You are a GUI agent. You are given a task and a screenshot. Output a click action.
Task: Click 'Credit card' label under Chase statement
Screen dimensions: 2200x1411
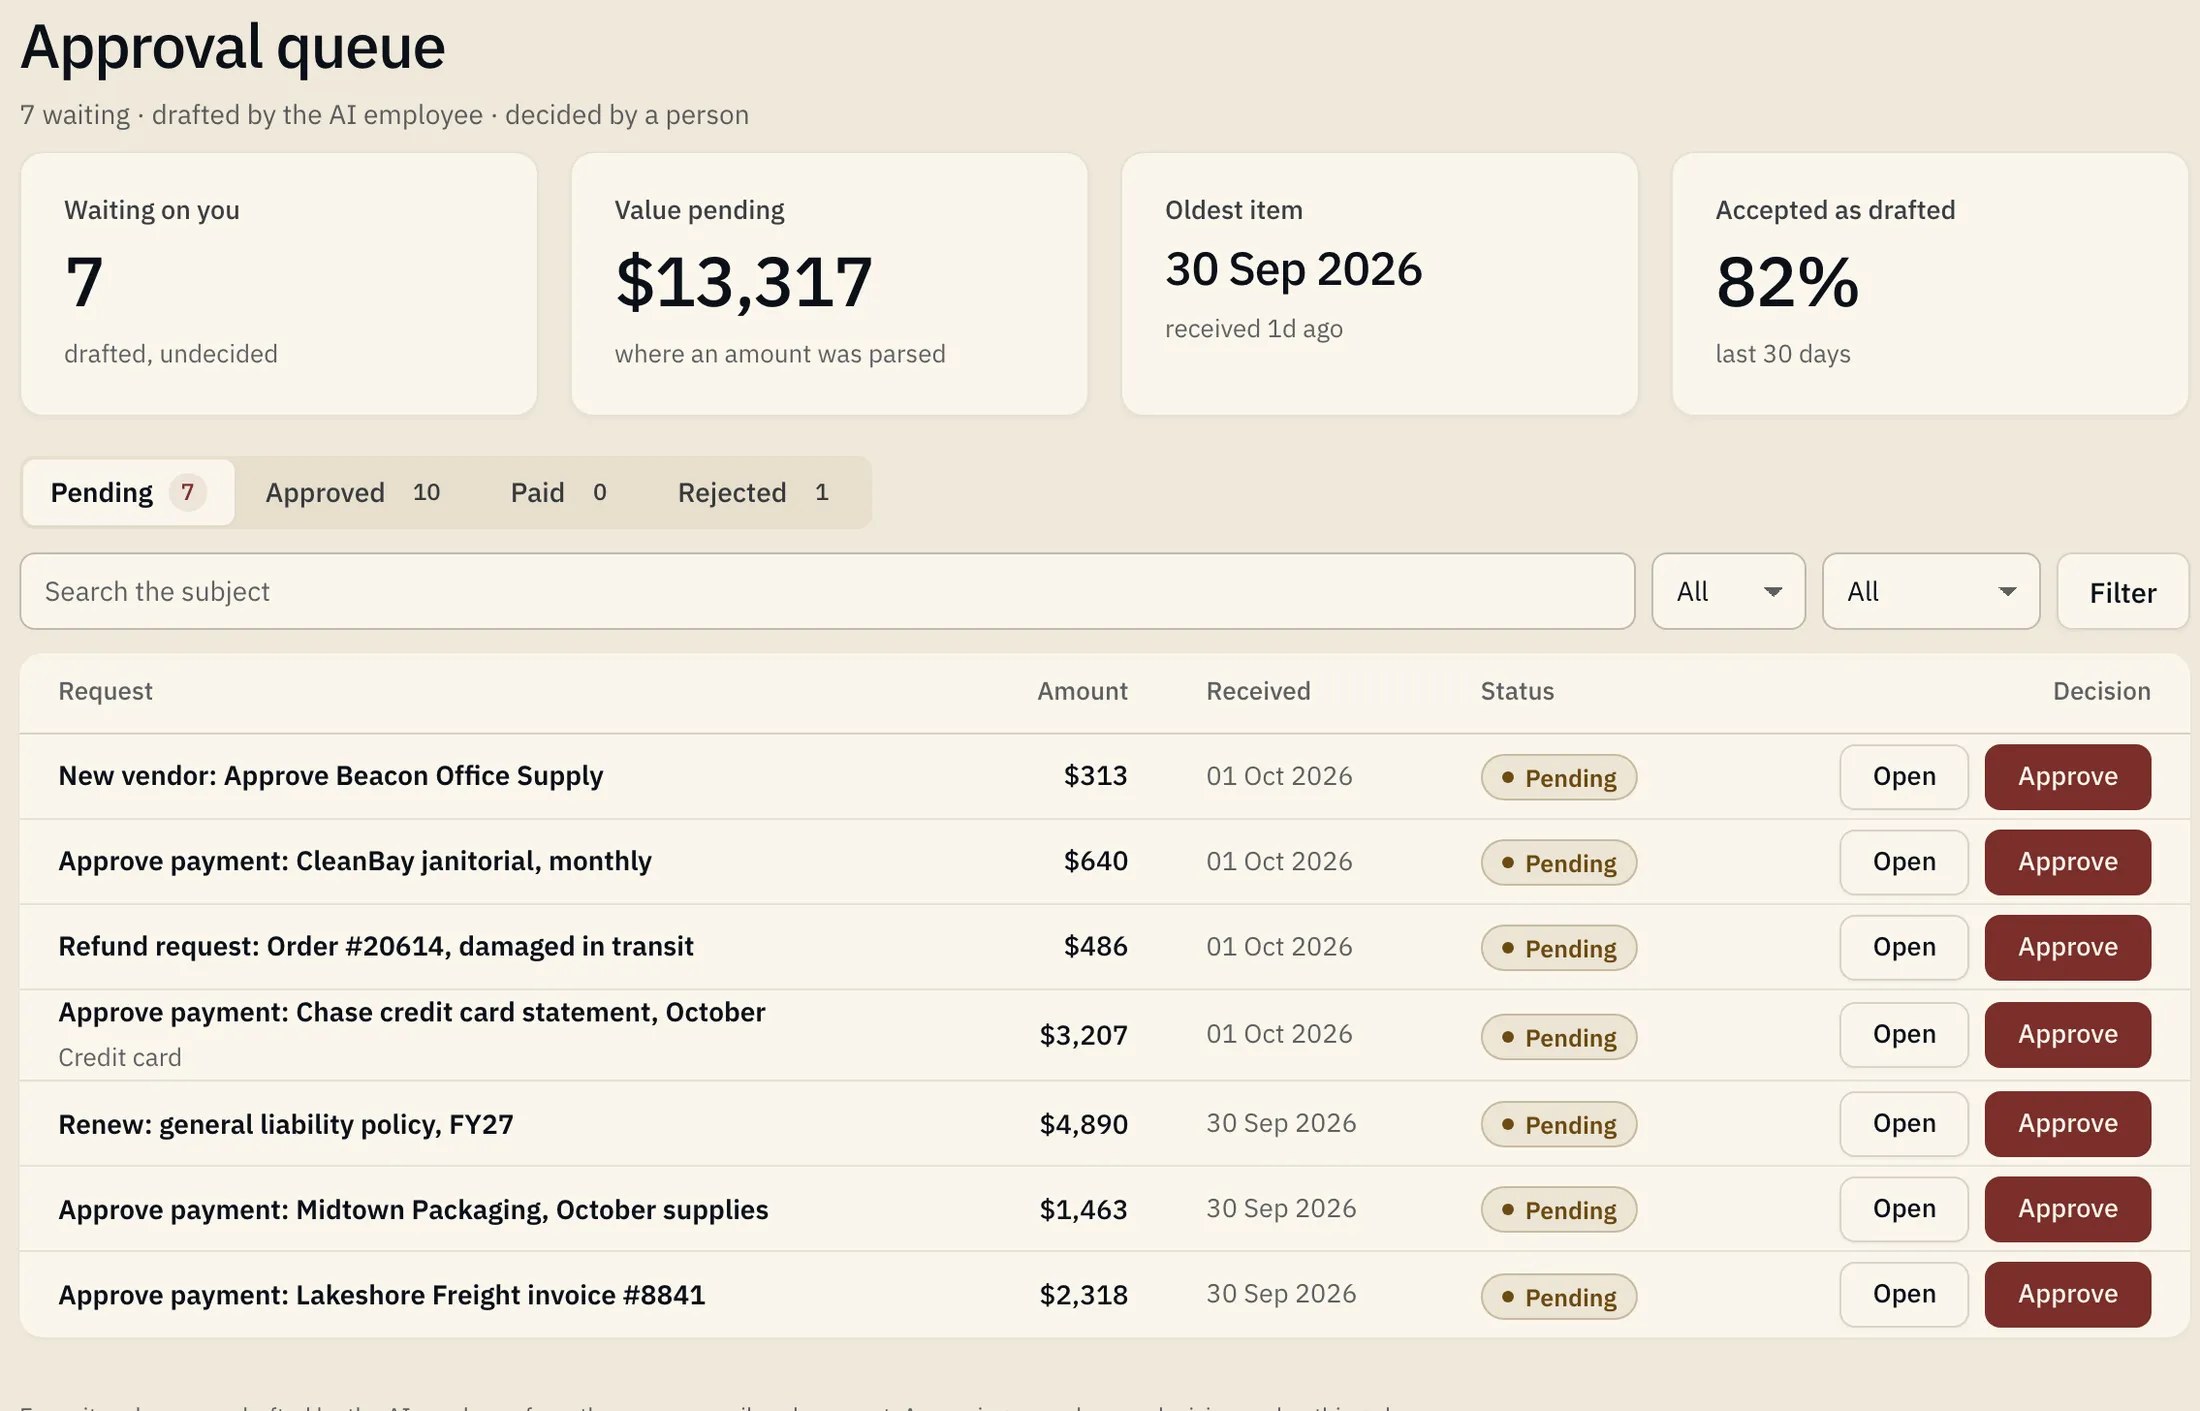(x=120, y=1057)
